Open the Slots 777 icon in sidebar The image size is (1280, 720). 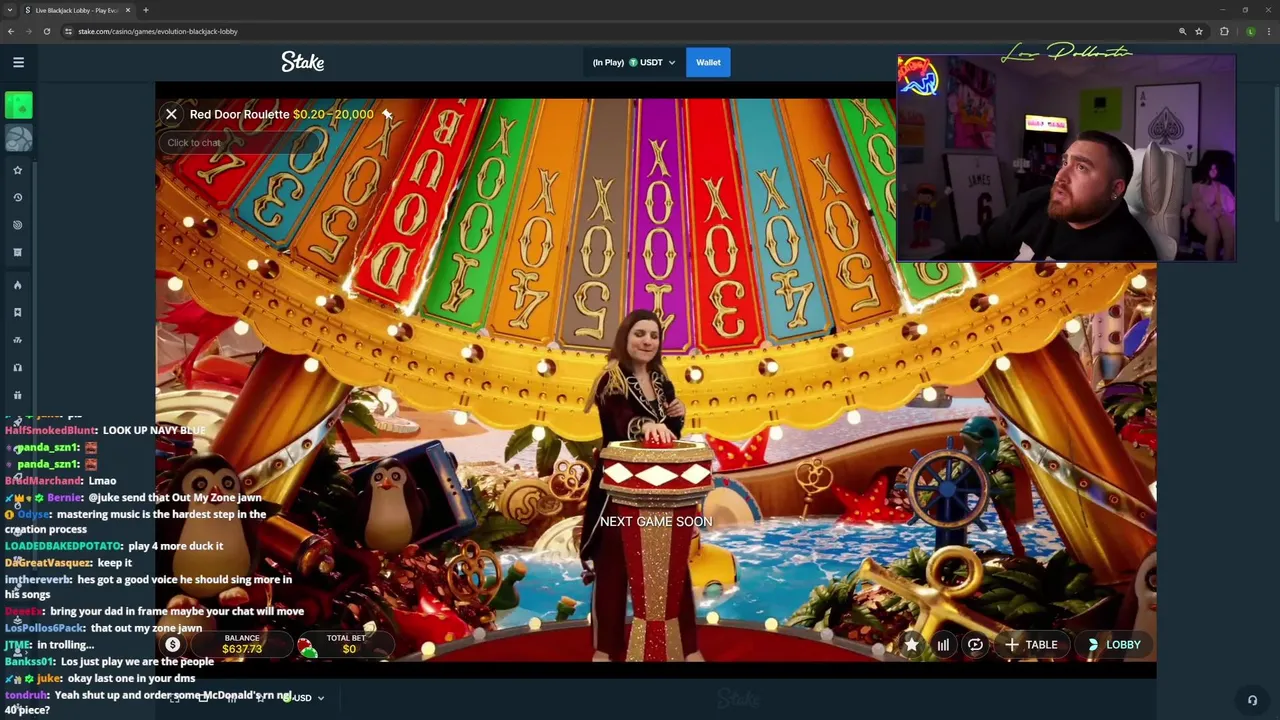click(x=17, y=340)
